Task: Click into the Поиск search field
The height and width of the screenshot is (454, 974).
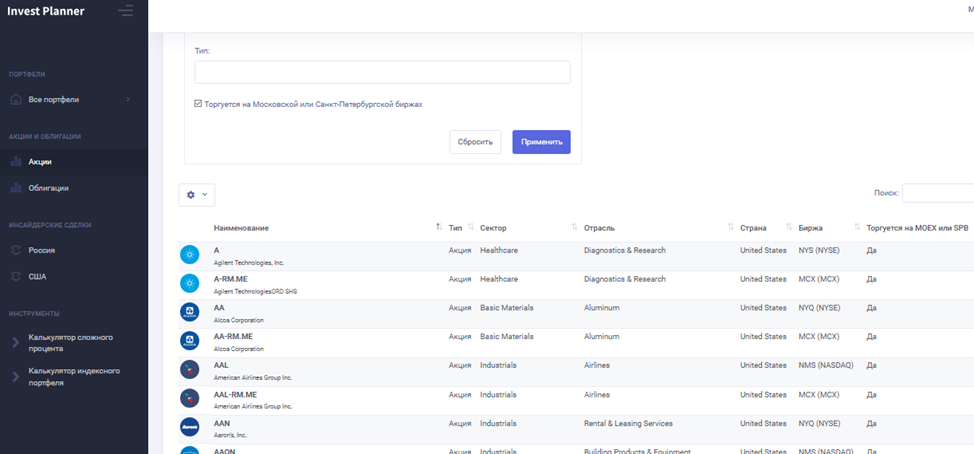Action: (938, 193)
